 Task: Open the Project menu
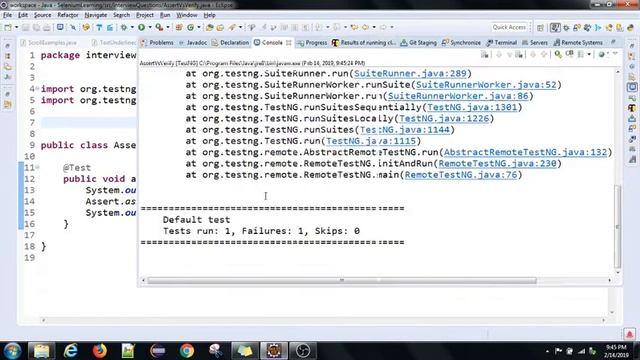[x=145, y=15]
